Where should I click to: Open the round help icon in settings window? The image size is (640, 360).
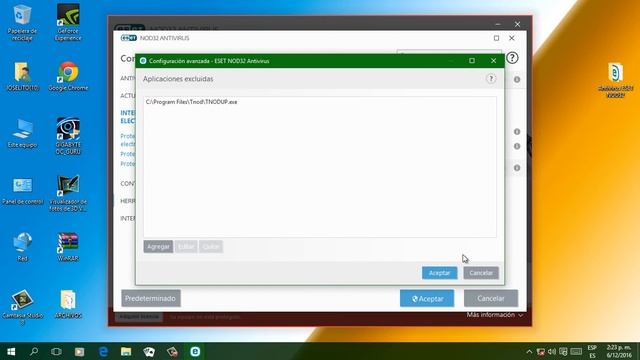[512, 58]
